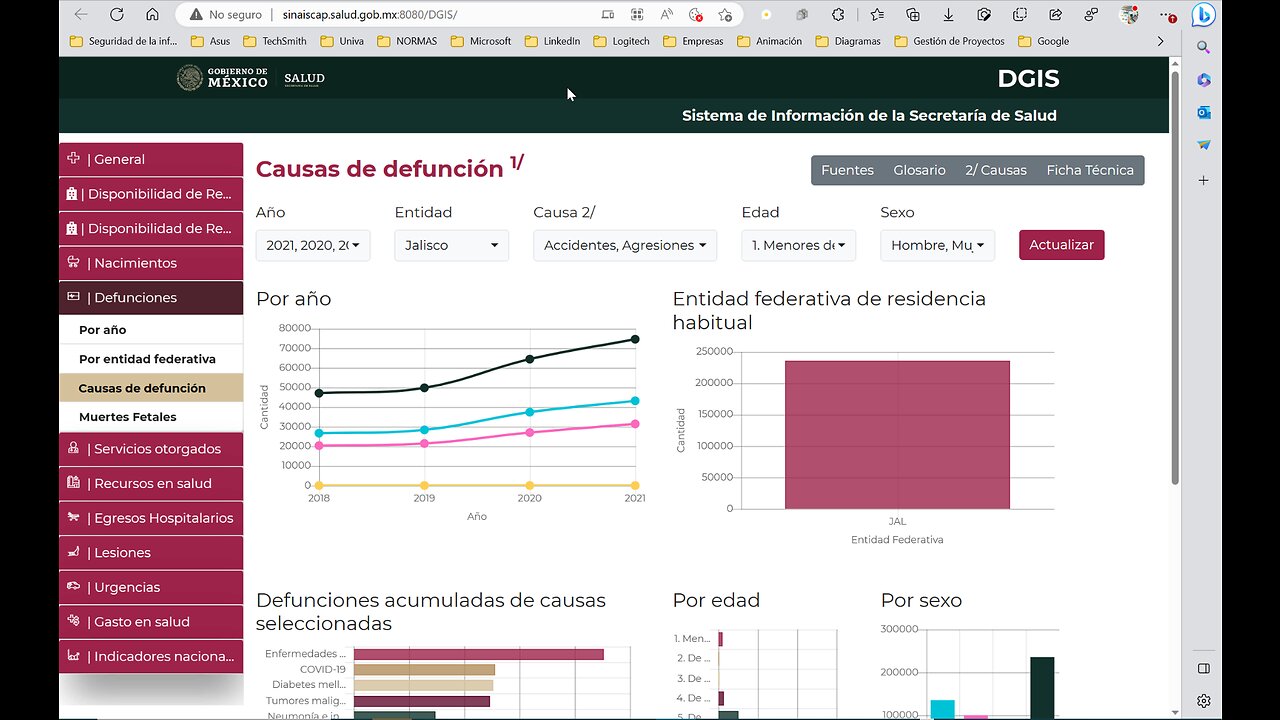Open the collections icon in toolbar
This screenshot has height=720, width=1280.
click(912, 15)
